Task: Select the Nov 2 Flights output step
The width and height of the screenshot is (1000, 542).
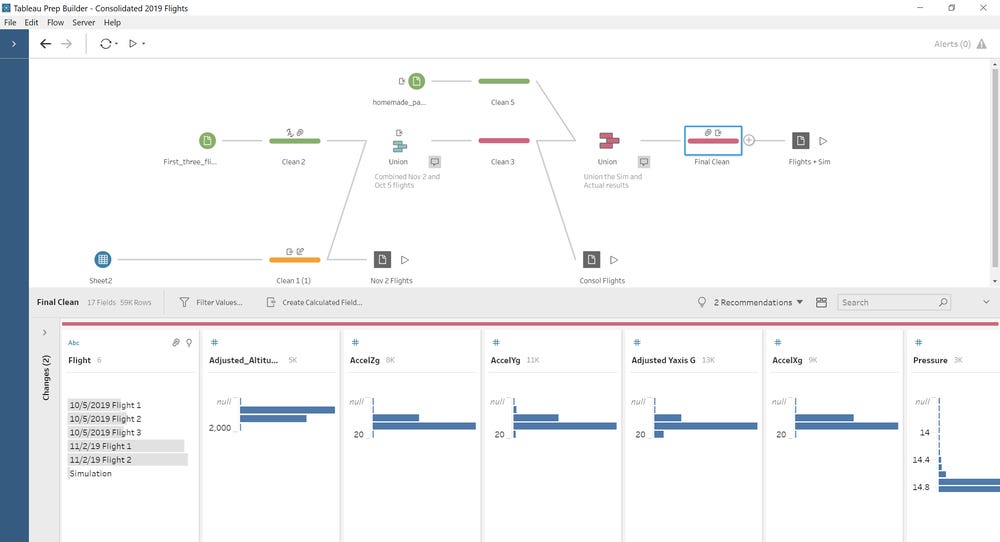Action: (x=382, y=260)
